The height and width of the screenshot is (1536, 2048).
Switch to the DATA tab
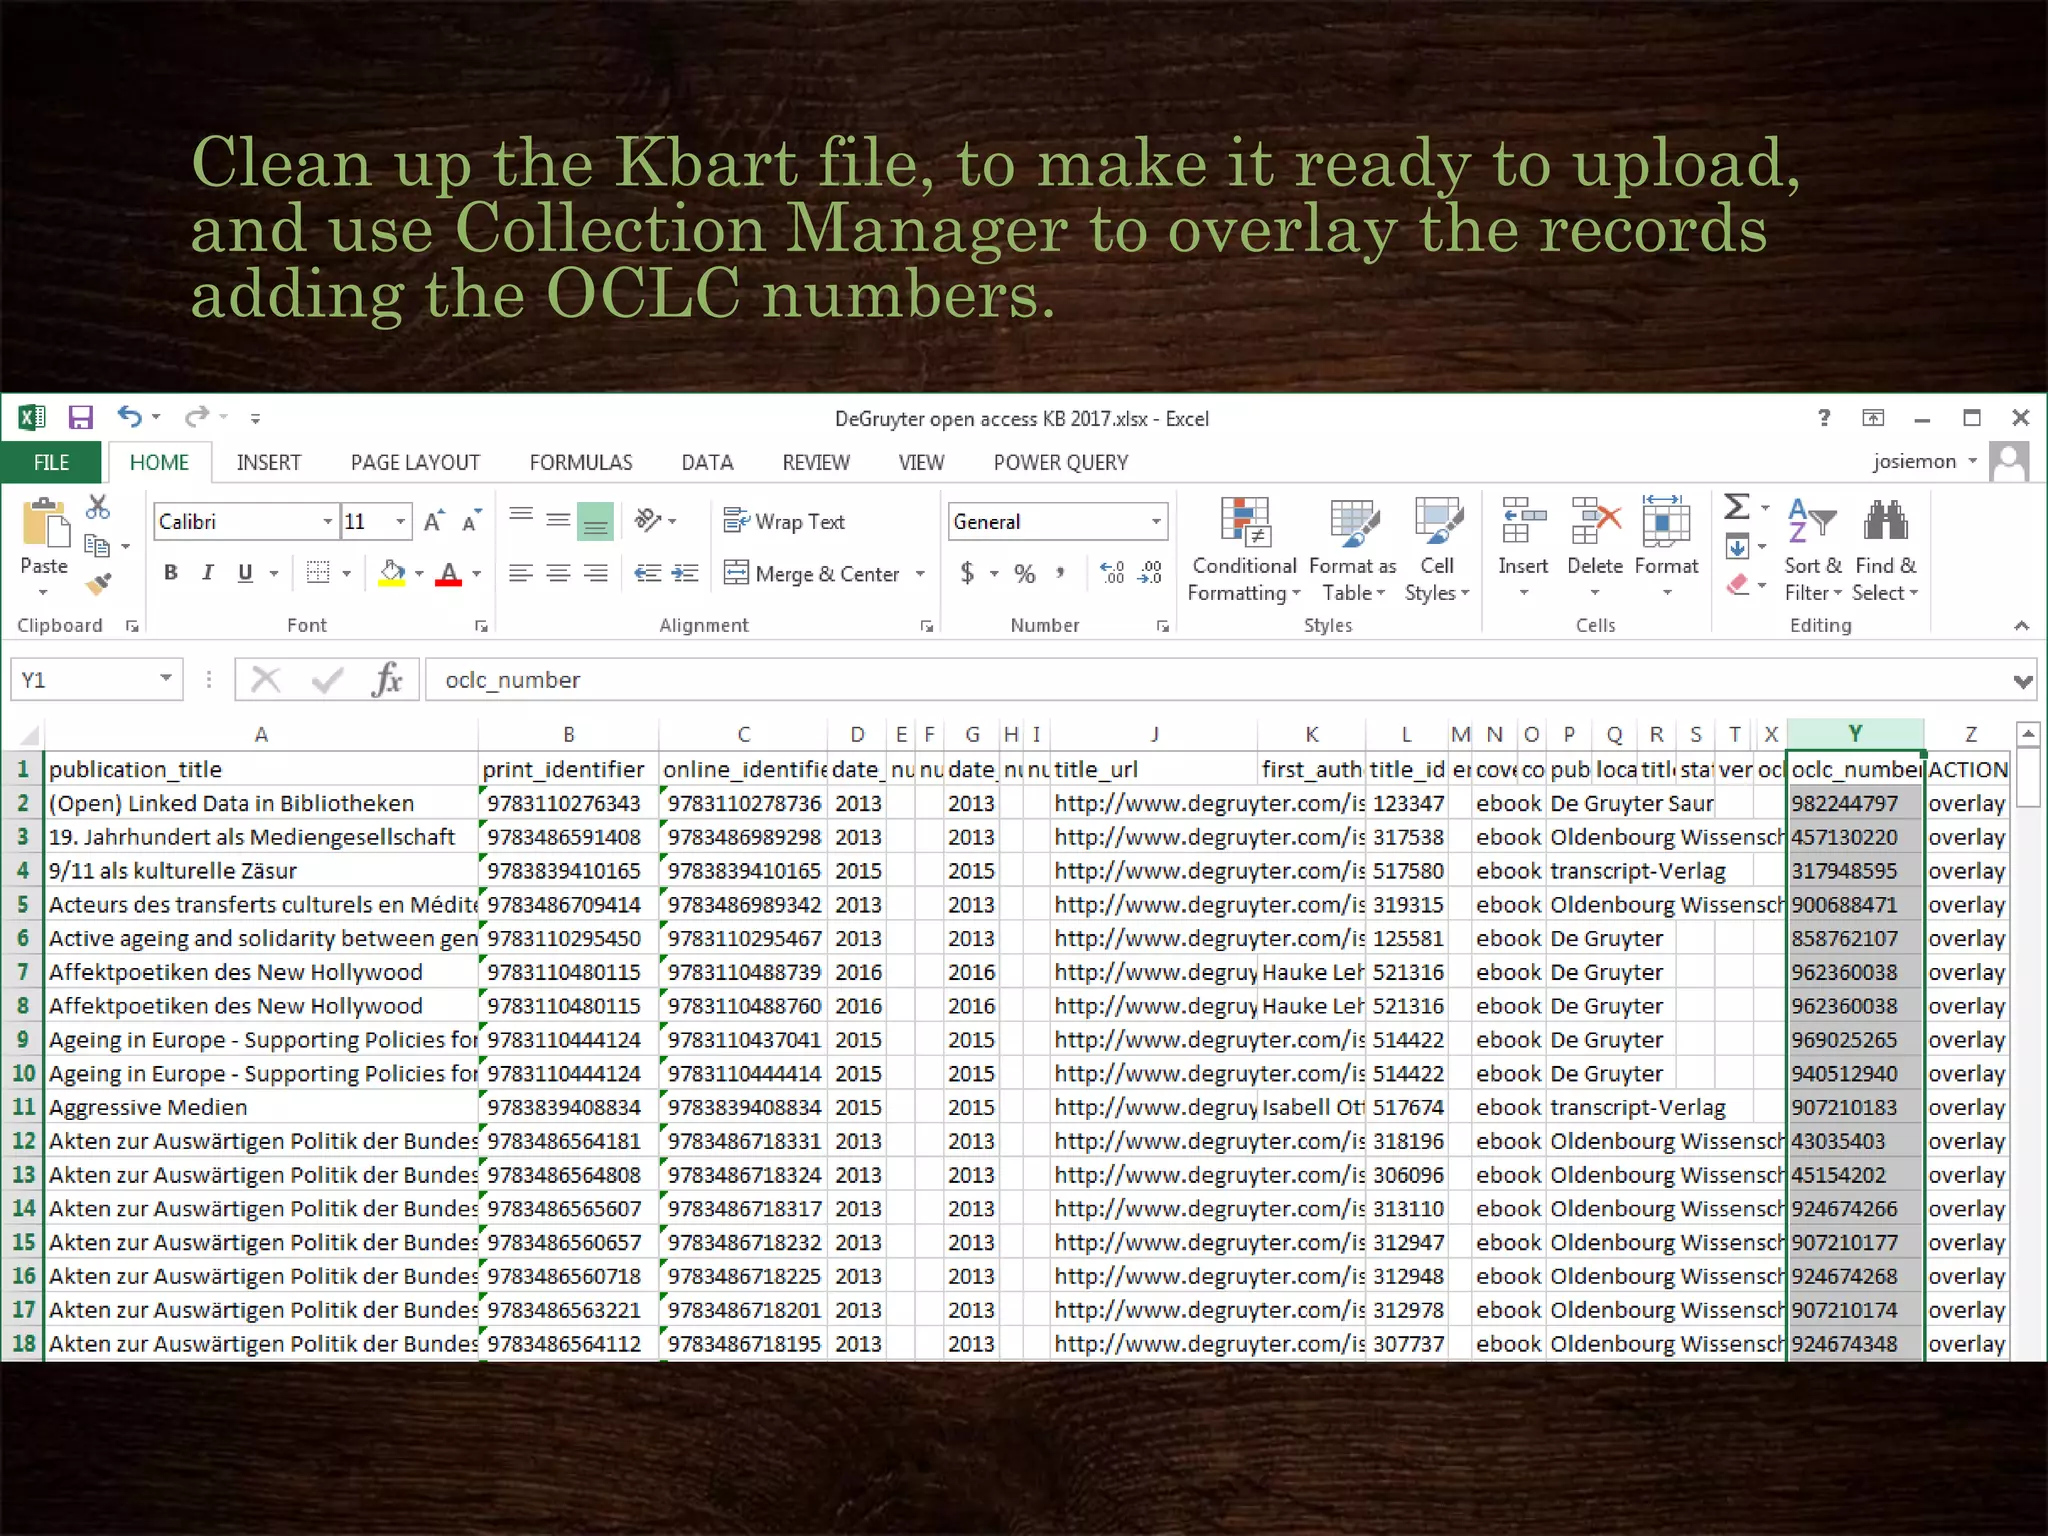click(707, 462)
